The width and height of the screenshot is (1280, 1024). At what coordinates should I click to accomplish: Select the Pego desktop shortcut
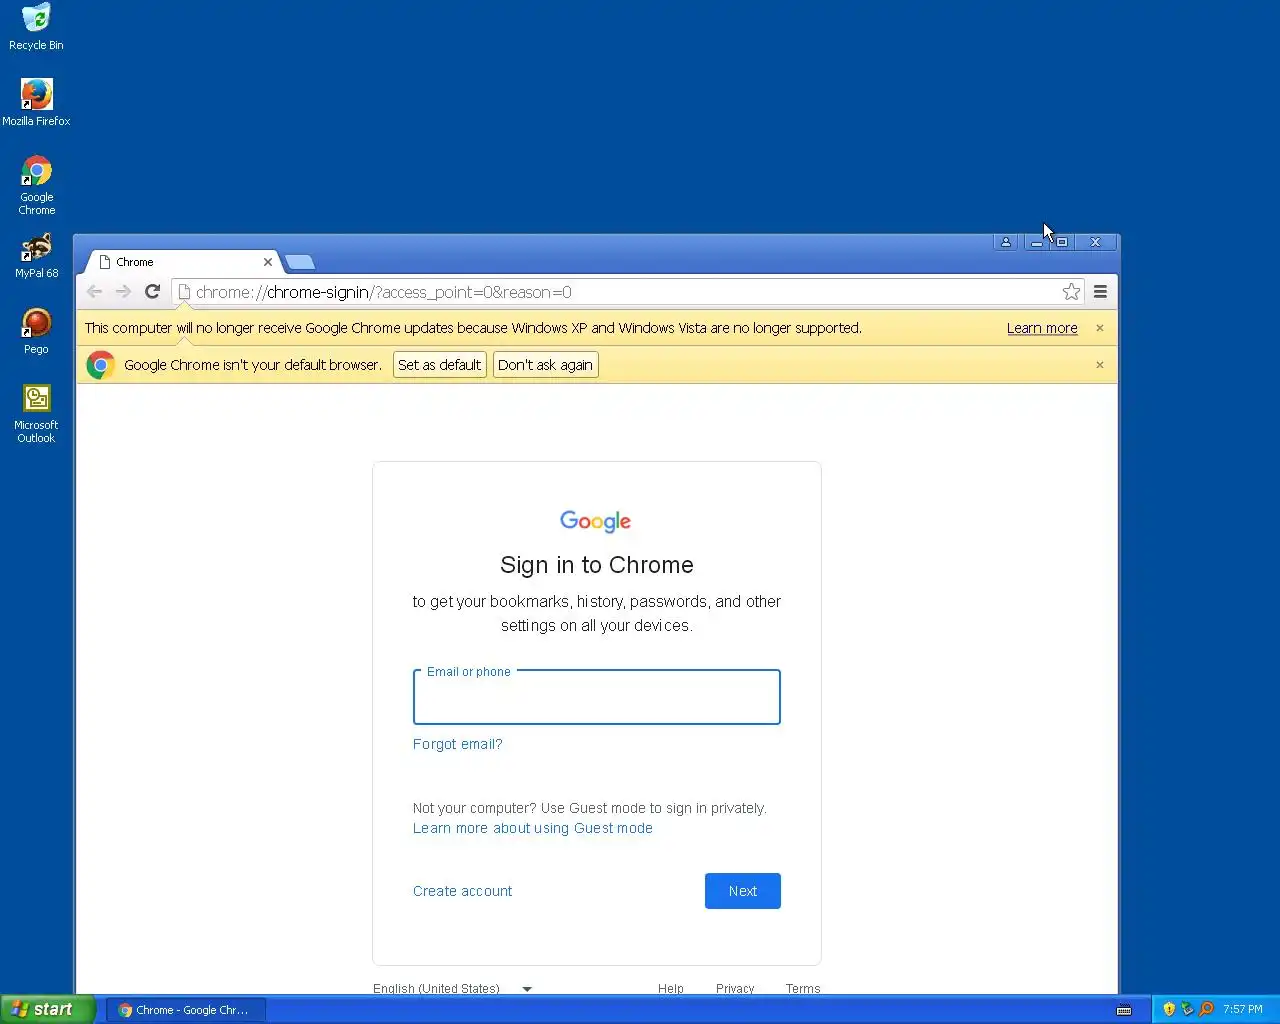pos(36,331)
